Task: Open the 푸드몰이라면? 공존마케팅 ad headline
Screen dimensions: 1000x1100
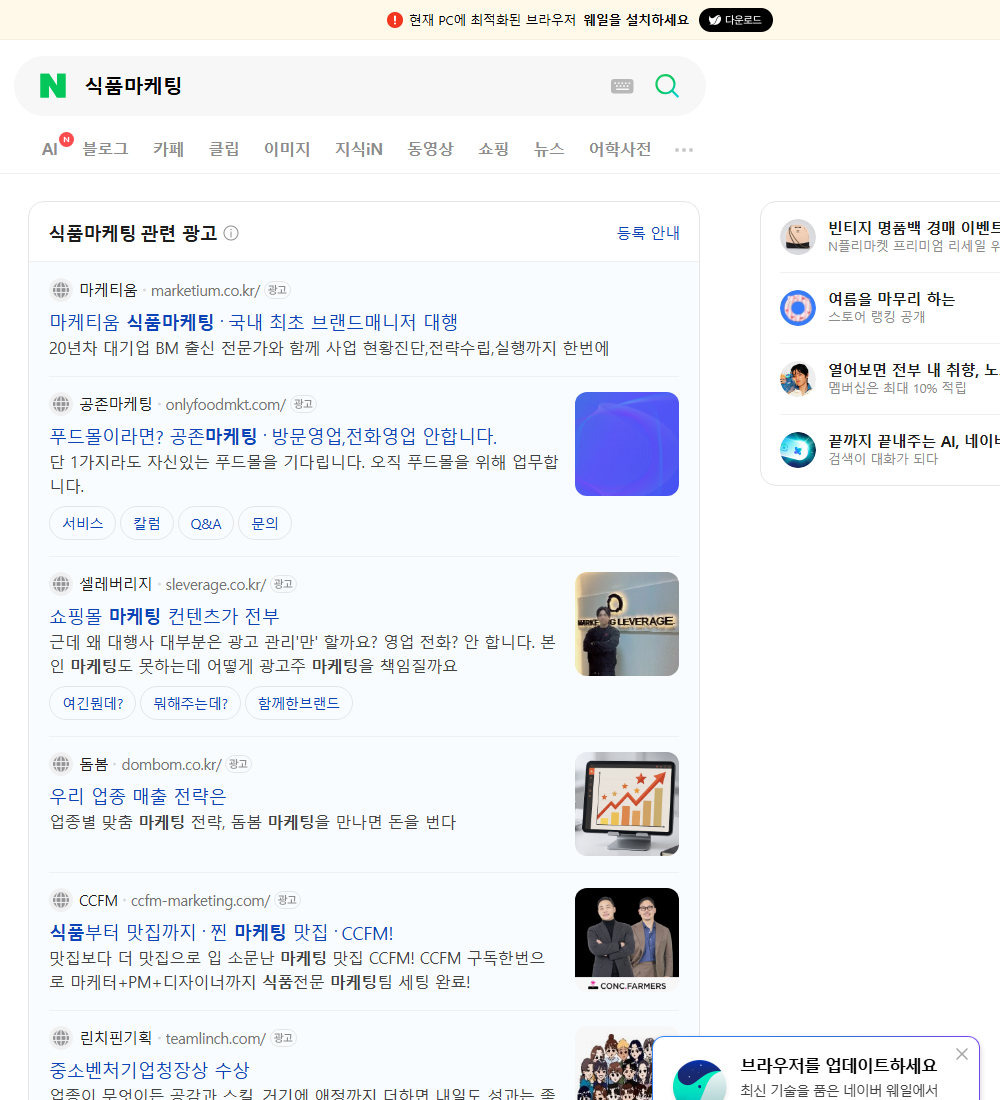Action: [x=273, y=436]
